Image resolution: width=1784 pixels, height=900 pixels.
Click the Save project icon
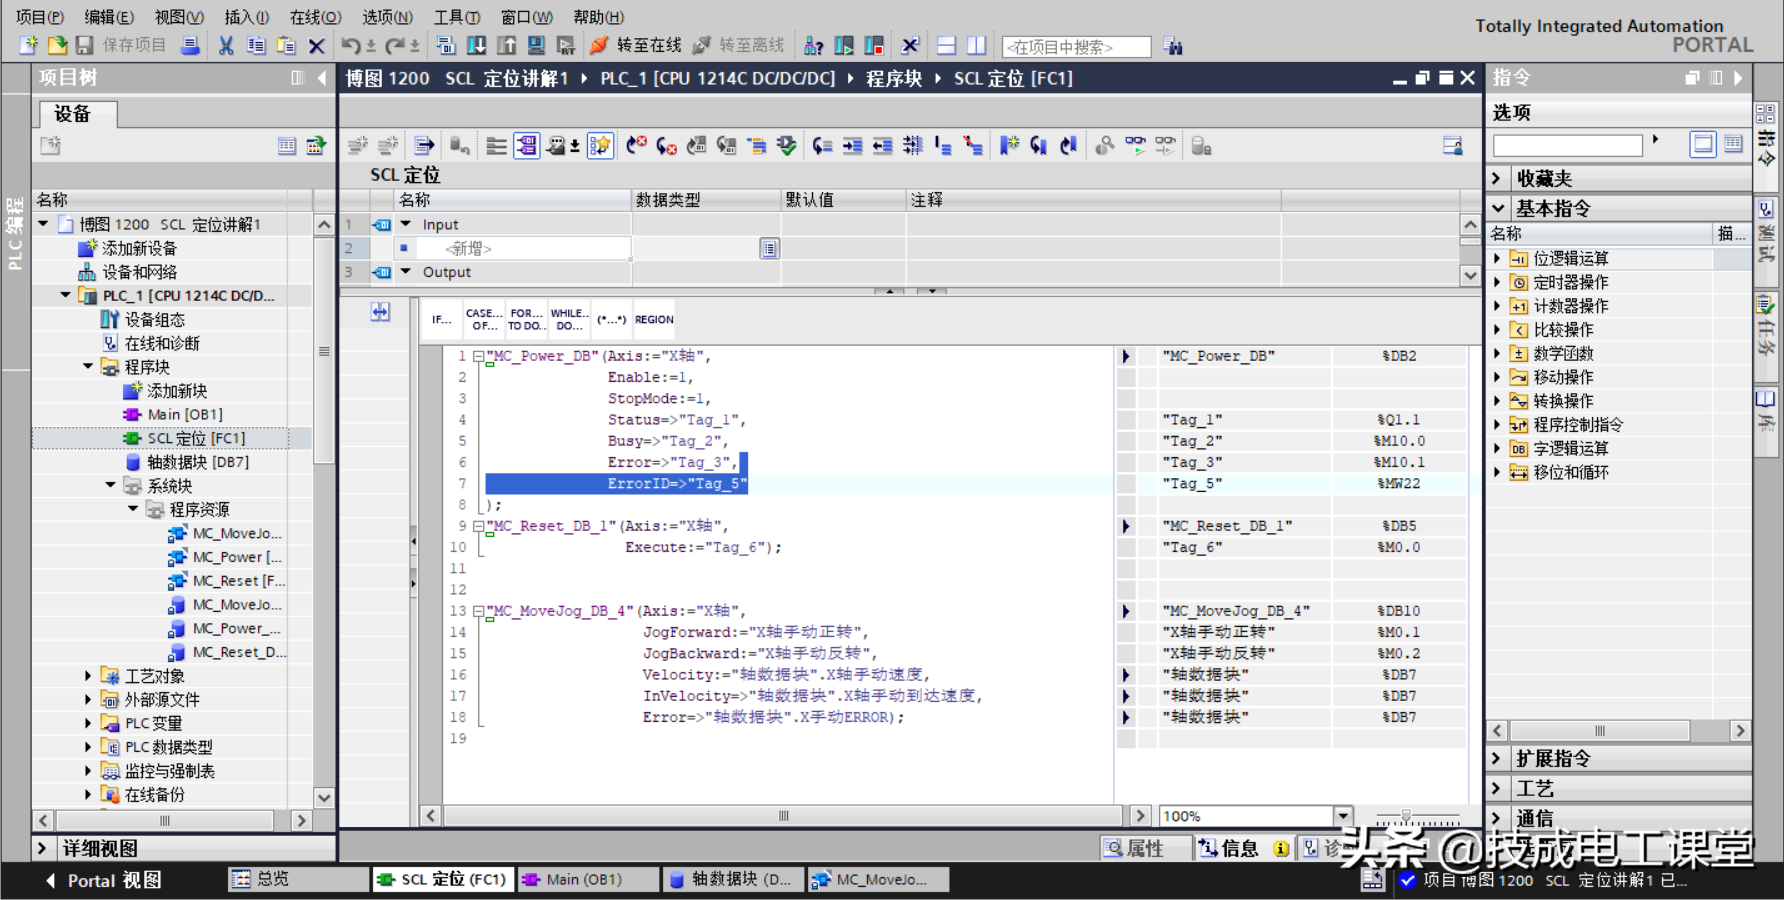85,46
